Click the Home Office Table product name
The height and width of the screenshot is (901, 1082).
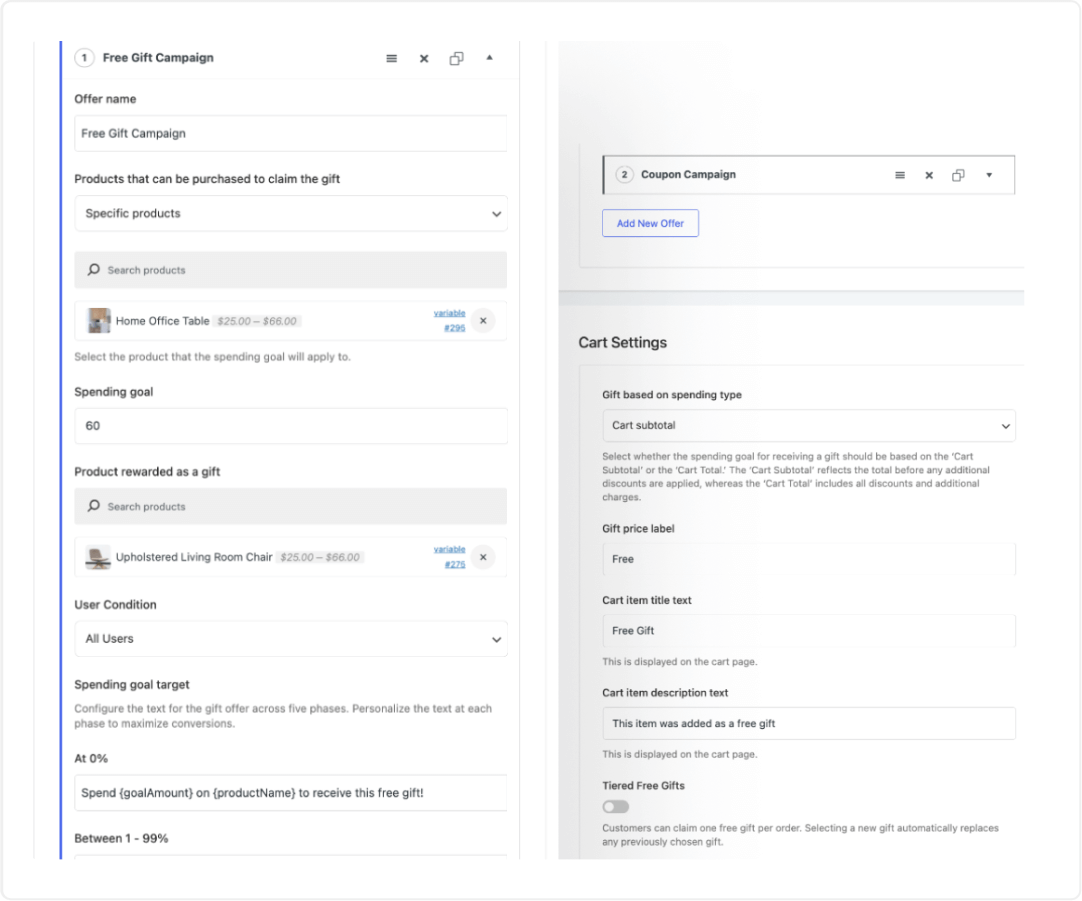tap(162, 321)
